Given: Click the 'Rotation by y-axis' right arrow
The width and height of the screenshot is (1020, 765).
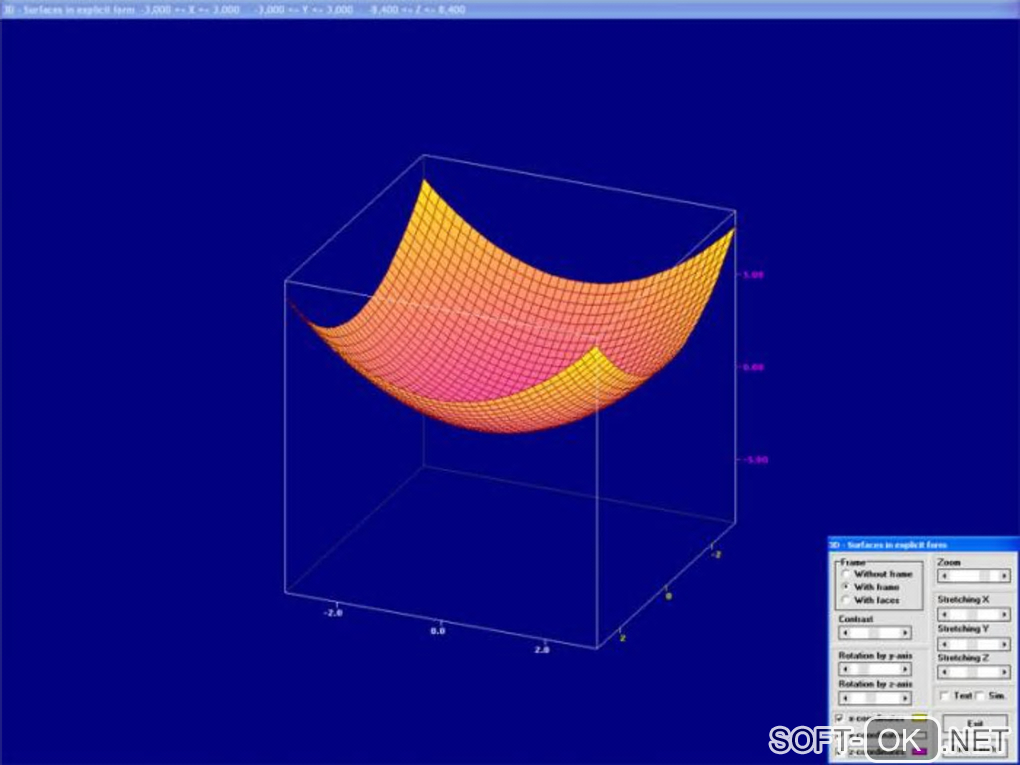Looking at the screenshot, I should (x=905, y=669).
